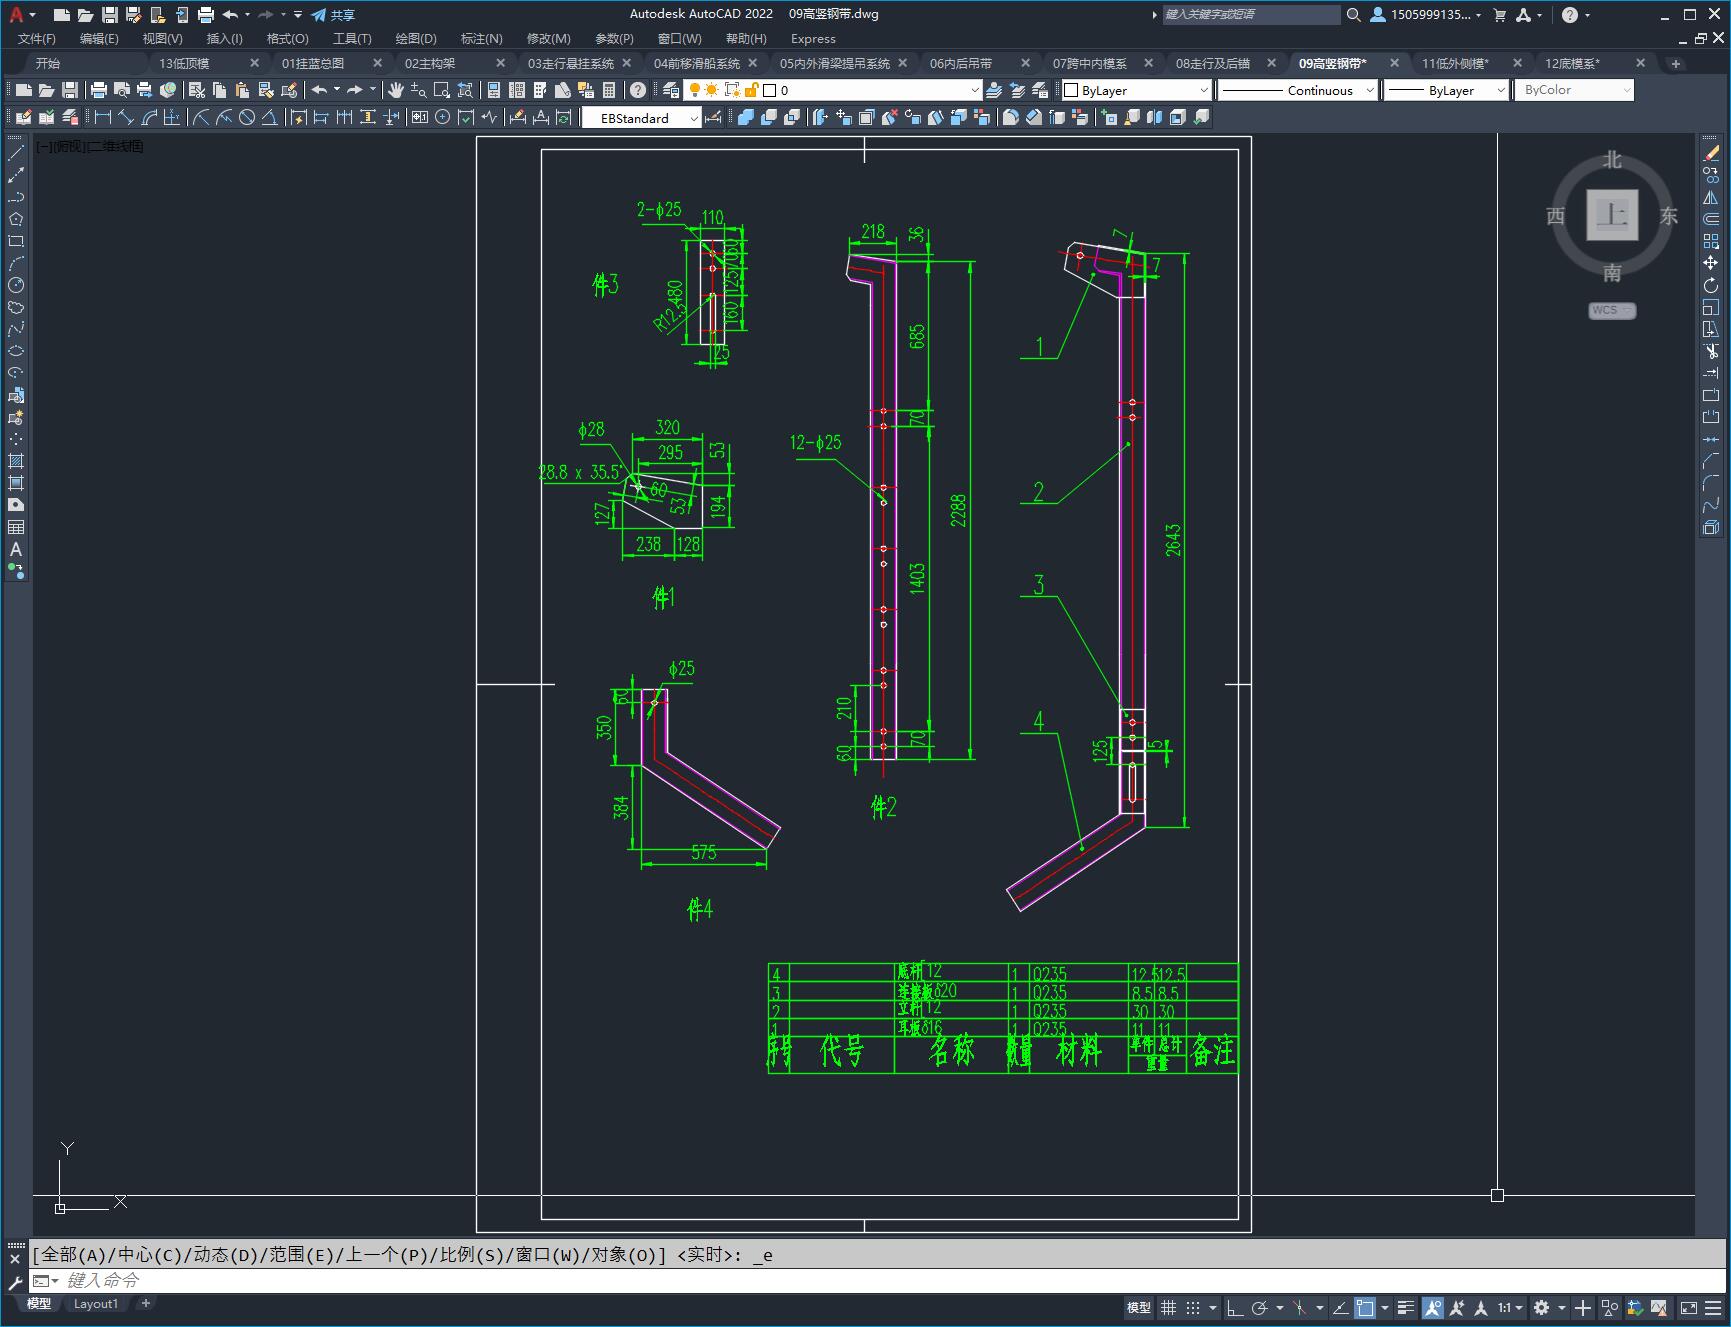Open the 文件(F) menu
1731x1327 pixels.
37,38
